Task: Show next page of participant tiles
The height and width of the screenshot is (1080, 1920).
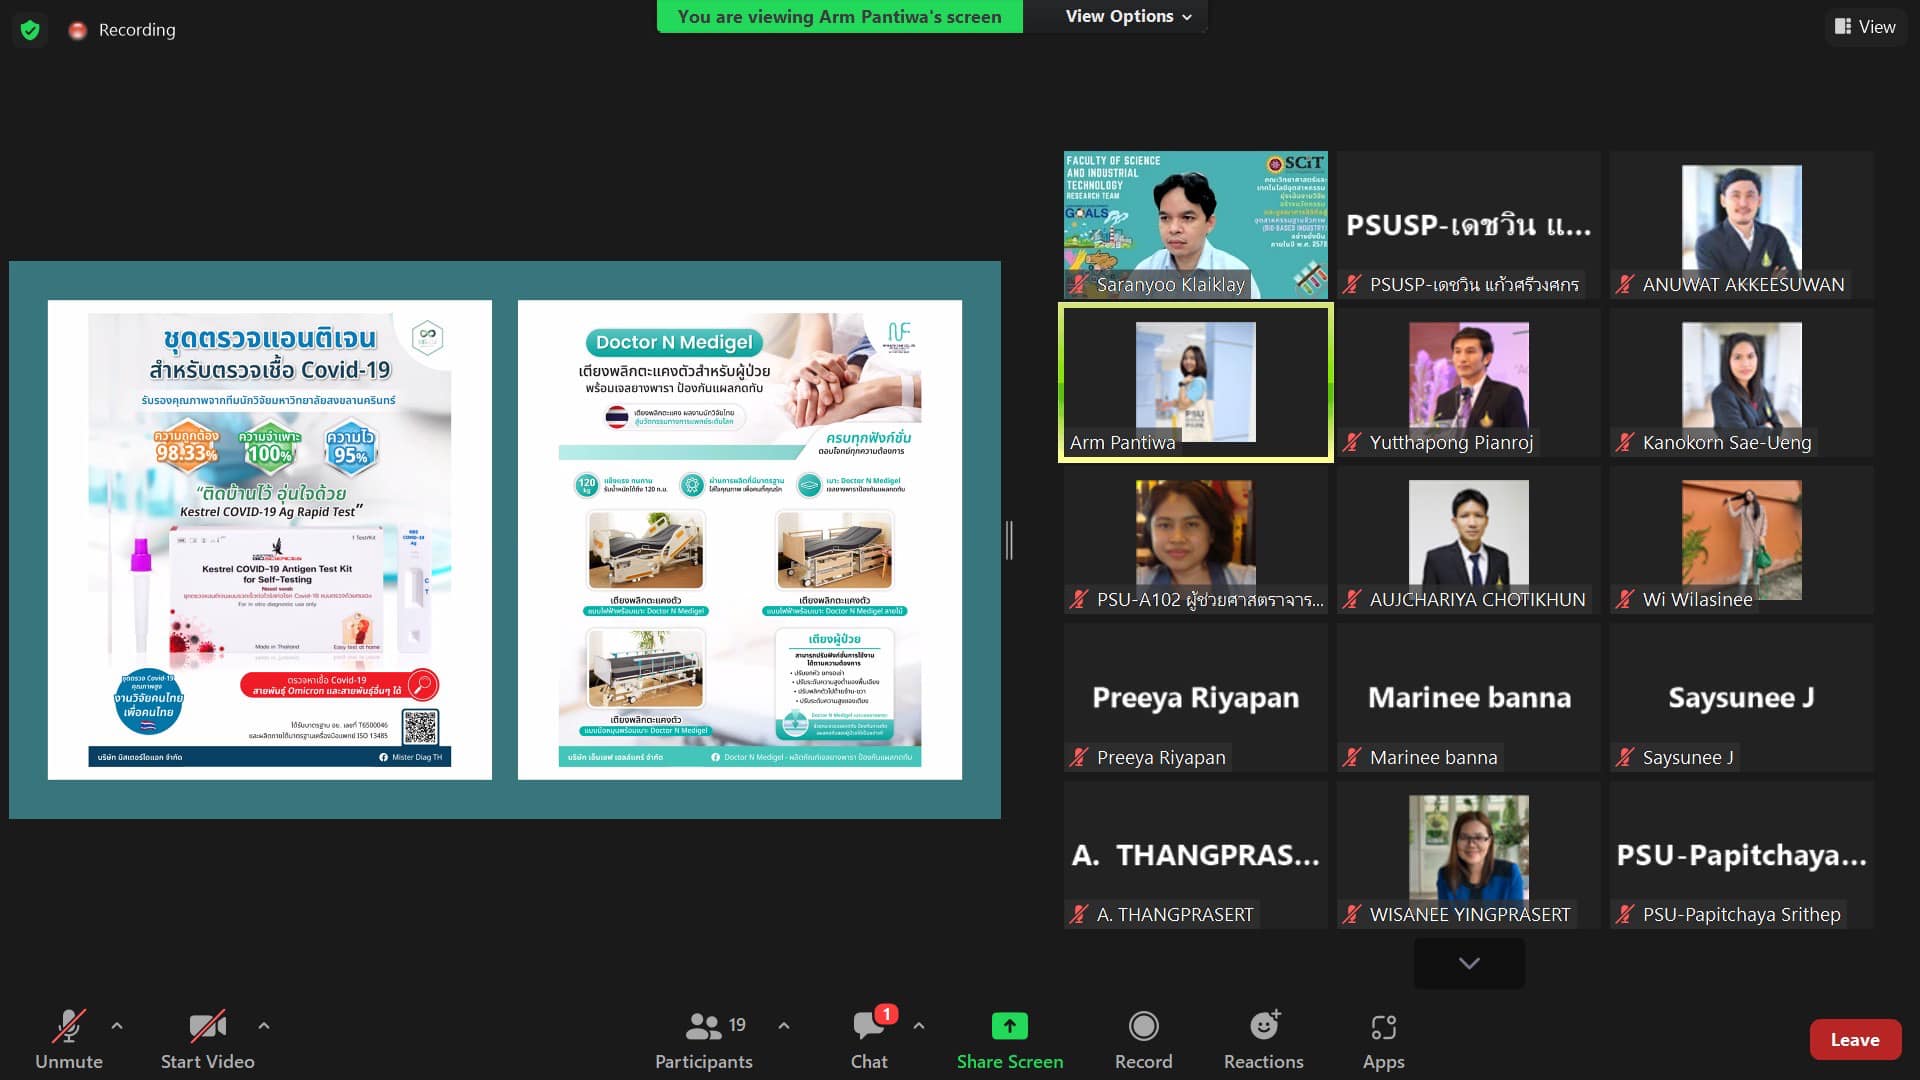Action: [1469, 963]
